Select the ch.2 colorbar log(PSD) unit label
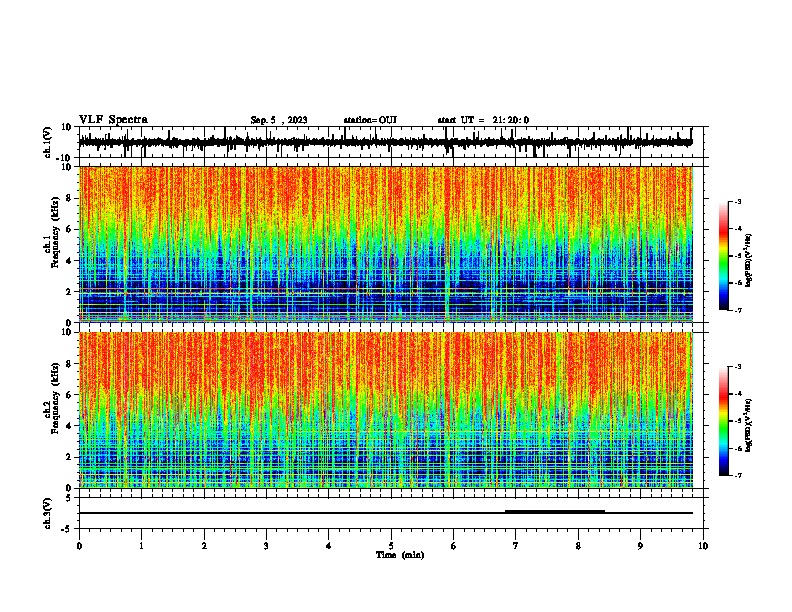The image size is (792, 612). click(x=748, y=425)
